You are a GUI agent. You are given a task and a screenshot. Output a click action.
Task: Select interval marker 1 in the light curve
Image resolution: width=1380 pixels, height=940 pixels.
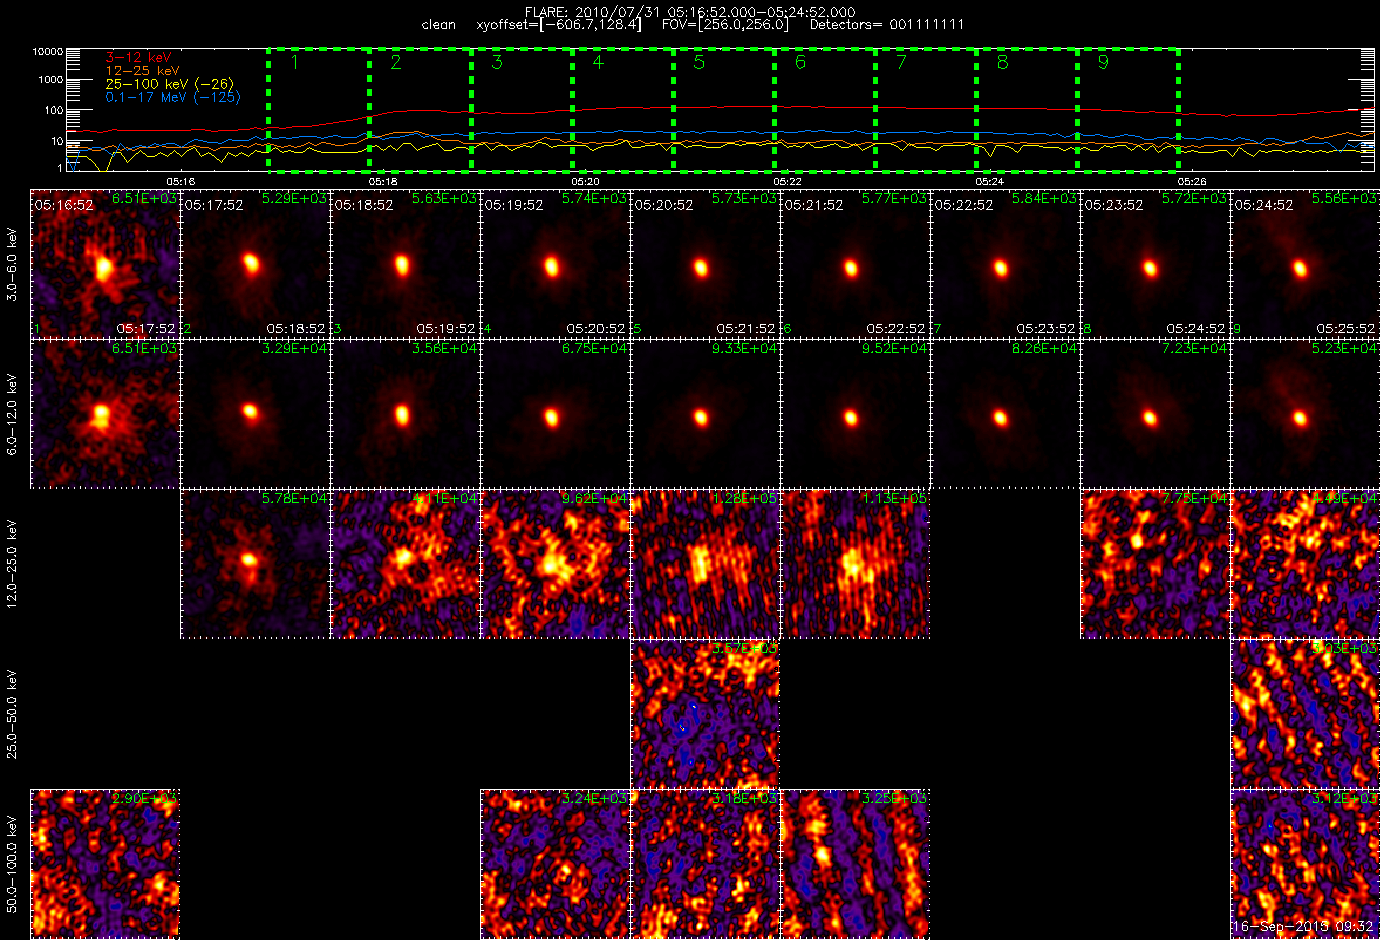(294, 62)
